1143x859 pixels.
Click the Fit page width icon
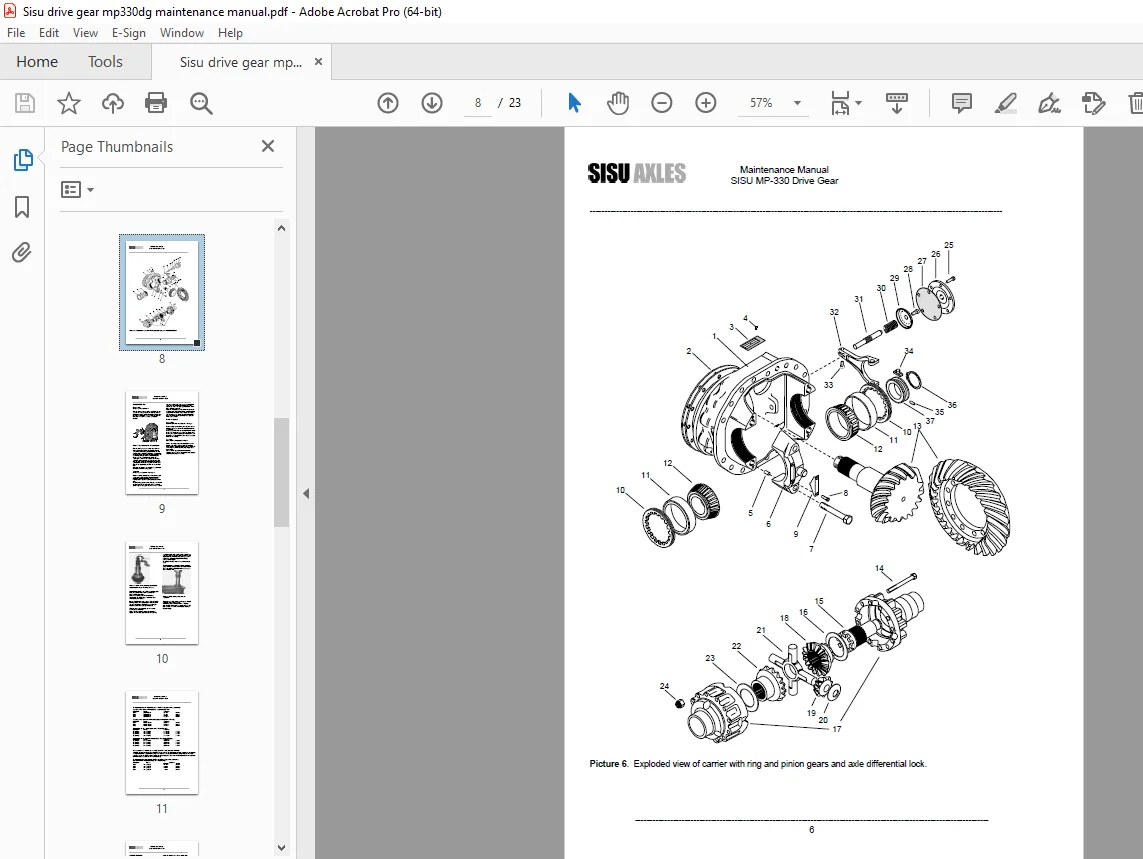coord(840,103)
